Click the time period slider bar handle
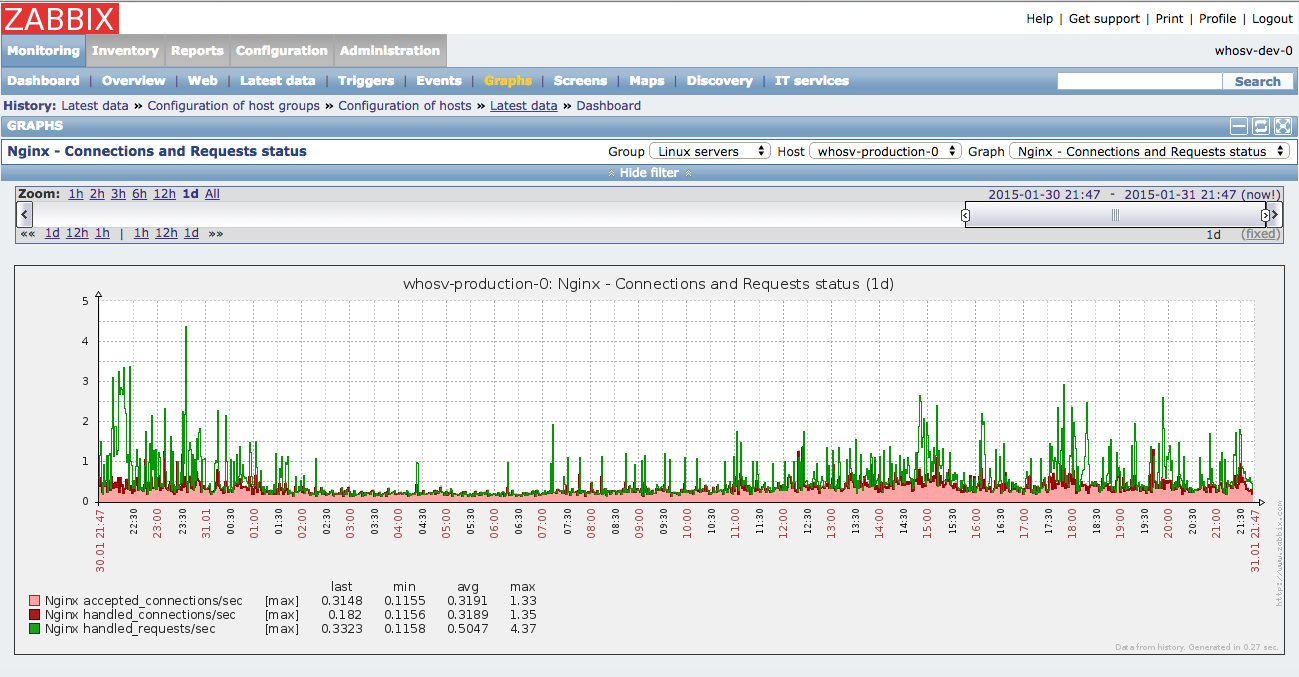 [1115, 215]
